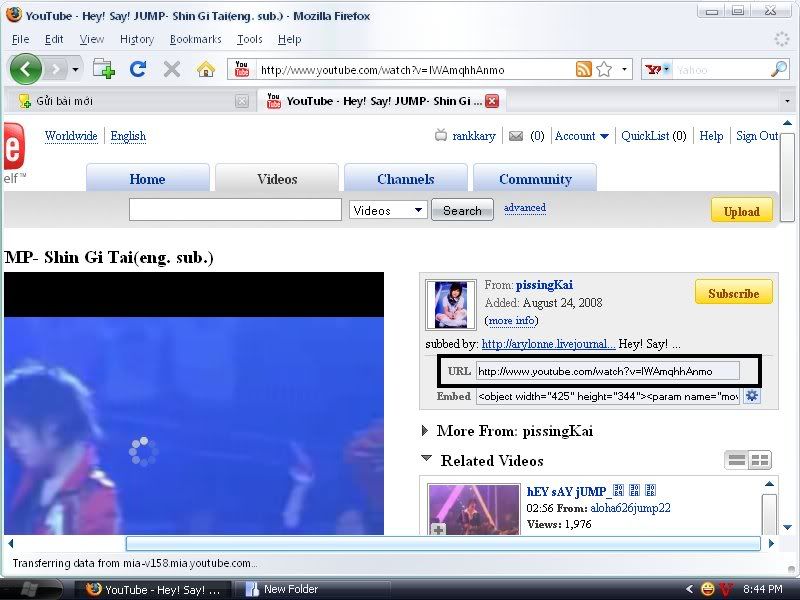Click the Search button
Screen dimensions: 800x600
coord(462,210)
